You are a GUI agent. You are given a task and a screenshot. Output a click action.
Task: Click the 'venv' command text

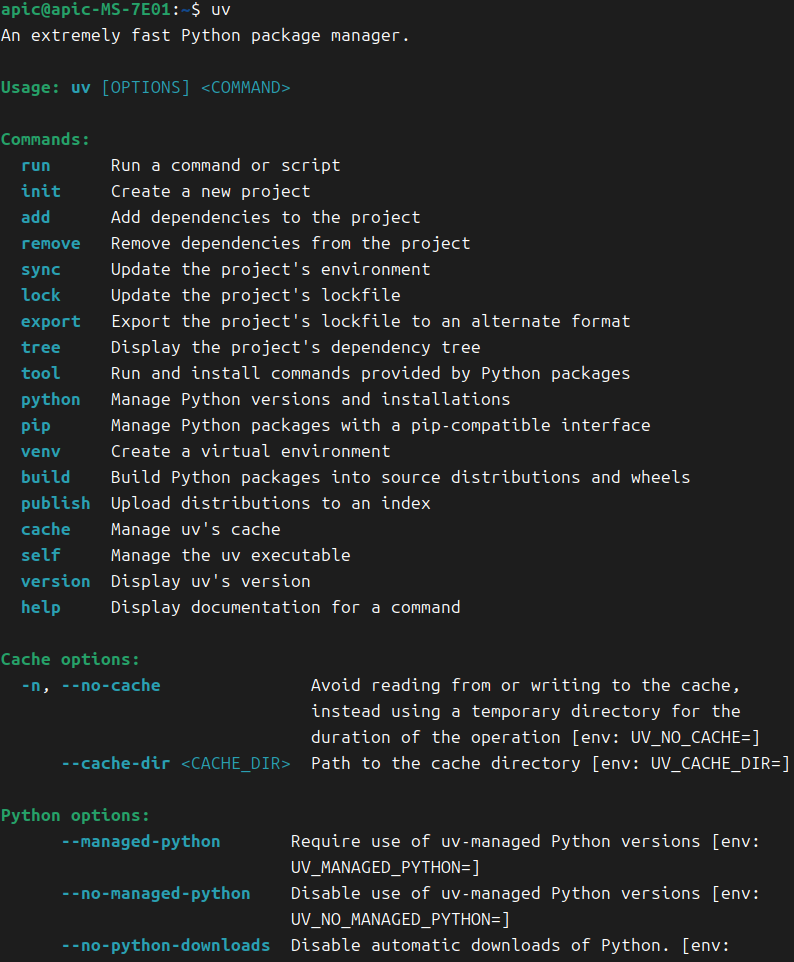(x=40, y=452)
